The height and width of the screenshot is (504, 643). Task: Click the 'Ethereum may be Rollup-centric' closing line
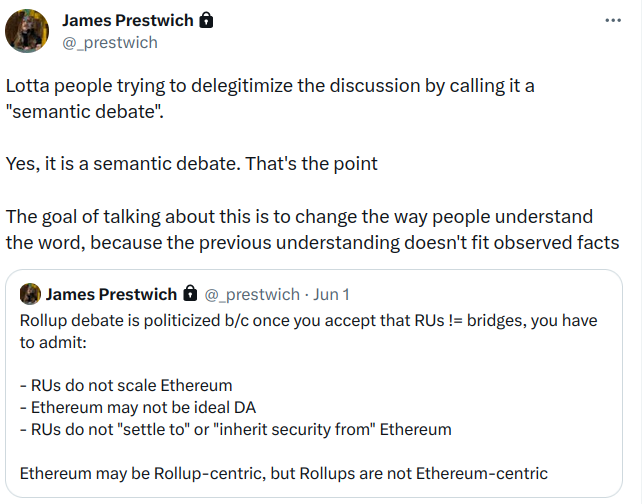click(x=284, y=473)
